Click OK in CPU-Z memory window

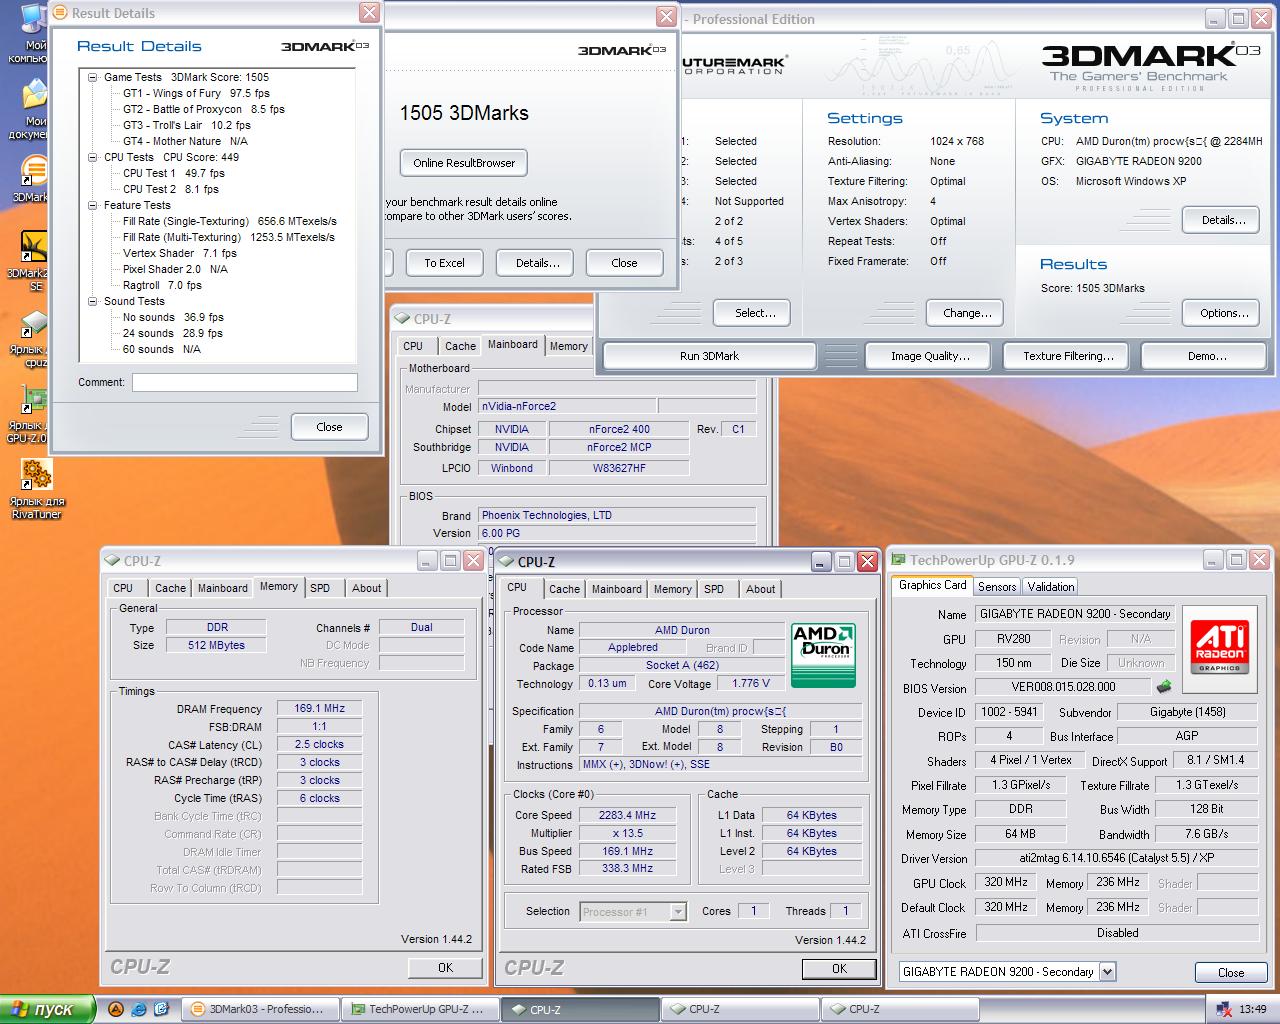click(x=445, y=968)
